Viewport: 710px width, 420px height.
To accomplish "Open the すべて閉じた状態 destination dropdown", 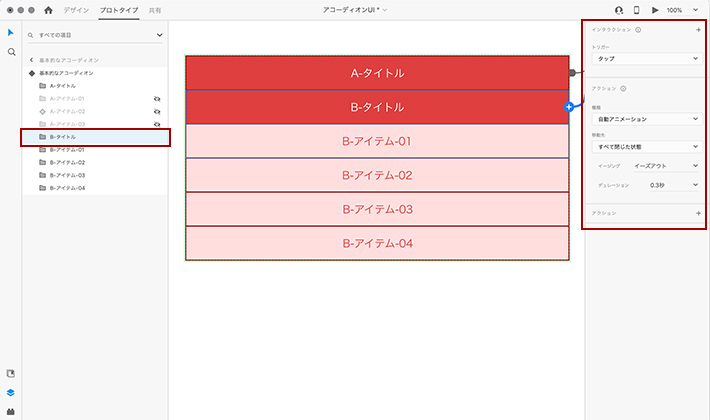I will pos(647,147).
